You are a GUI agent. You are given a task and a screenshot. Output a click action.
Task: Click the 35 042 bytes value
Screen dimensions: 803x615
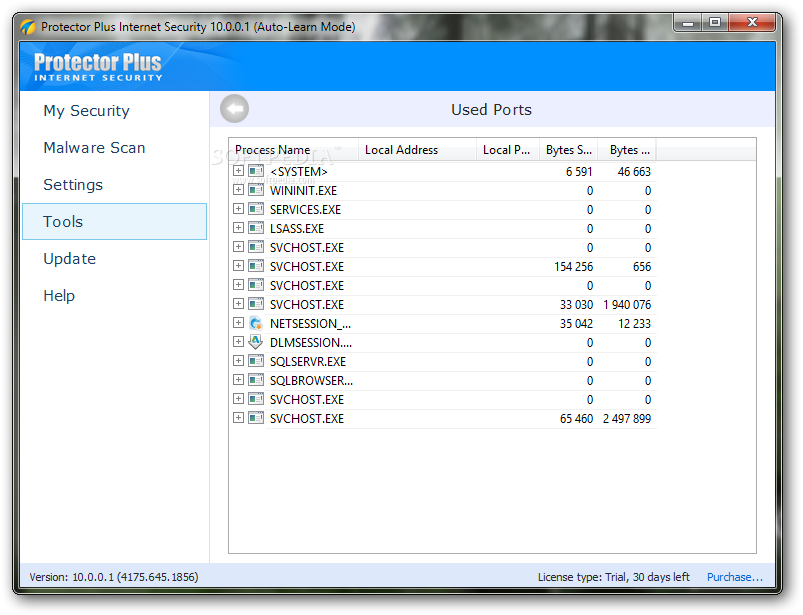(576, 324)
